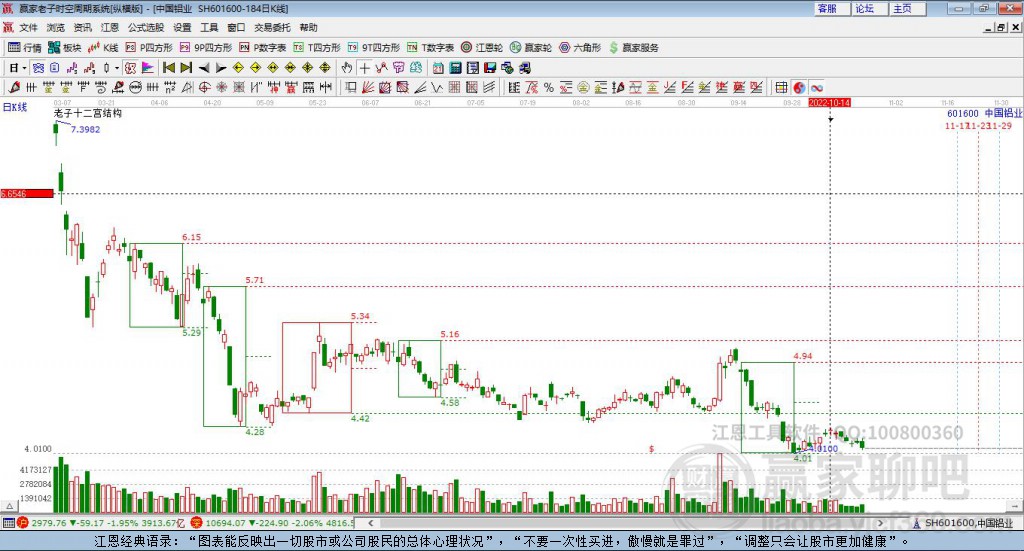
Task: Open the 交易委托 menu
Action: point(272,27)
